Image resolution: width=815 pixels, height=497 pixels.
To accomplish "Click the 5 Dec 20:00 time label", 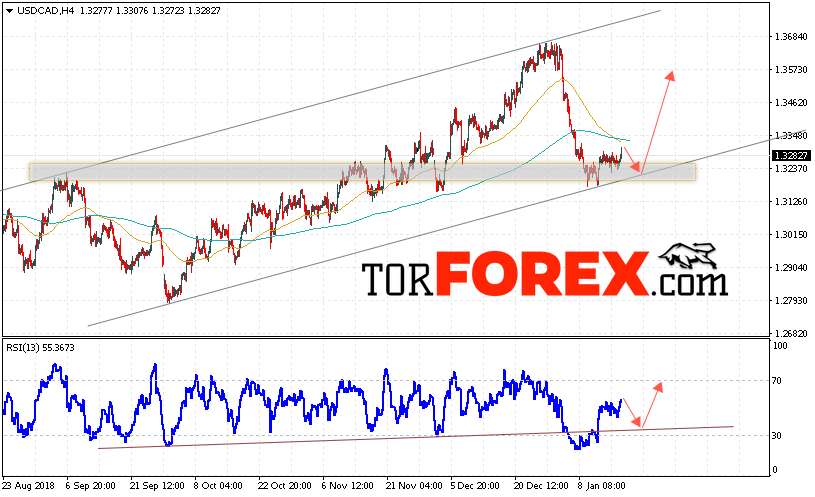I will 475,486.
